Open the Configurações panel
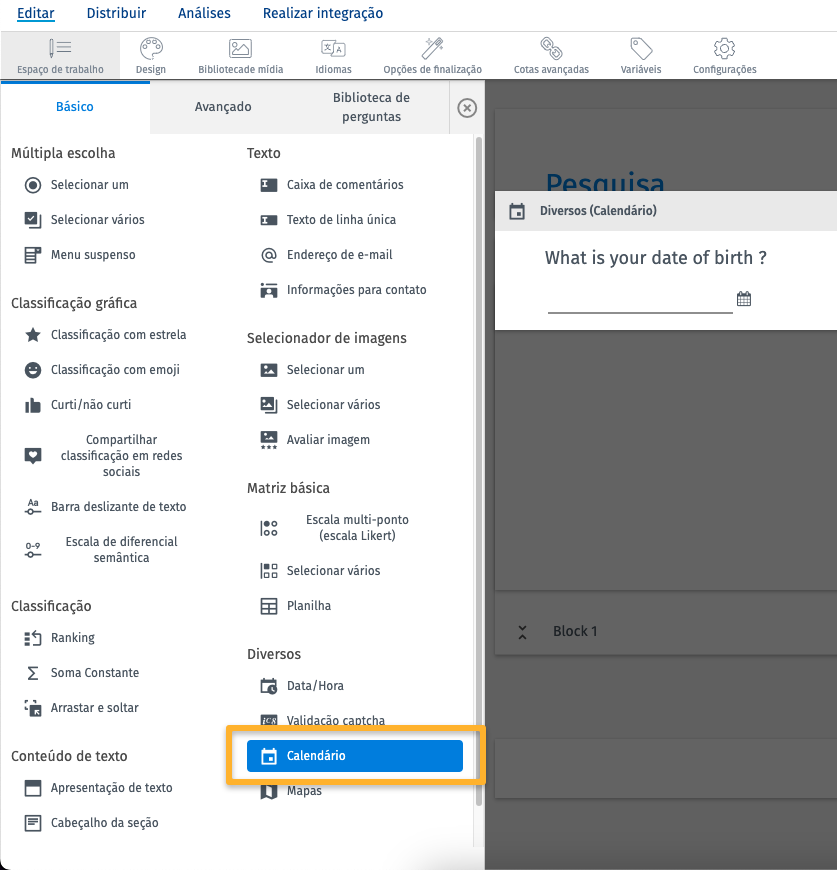The height and width of the screenshot is (870, 837). 723,55
